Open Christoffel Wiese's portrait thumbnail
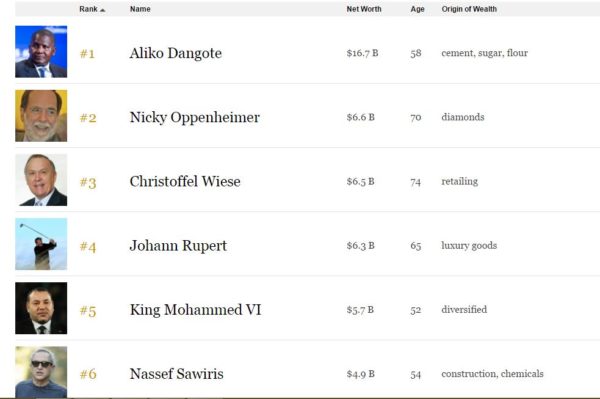Viewport: 600px width, 399px height. 41,180
